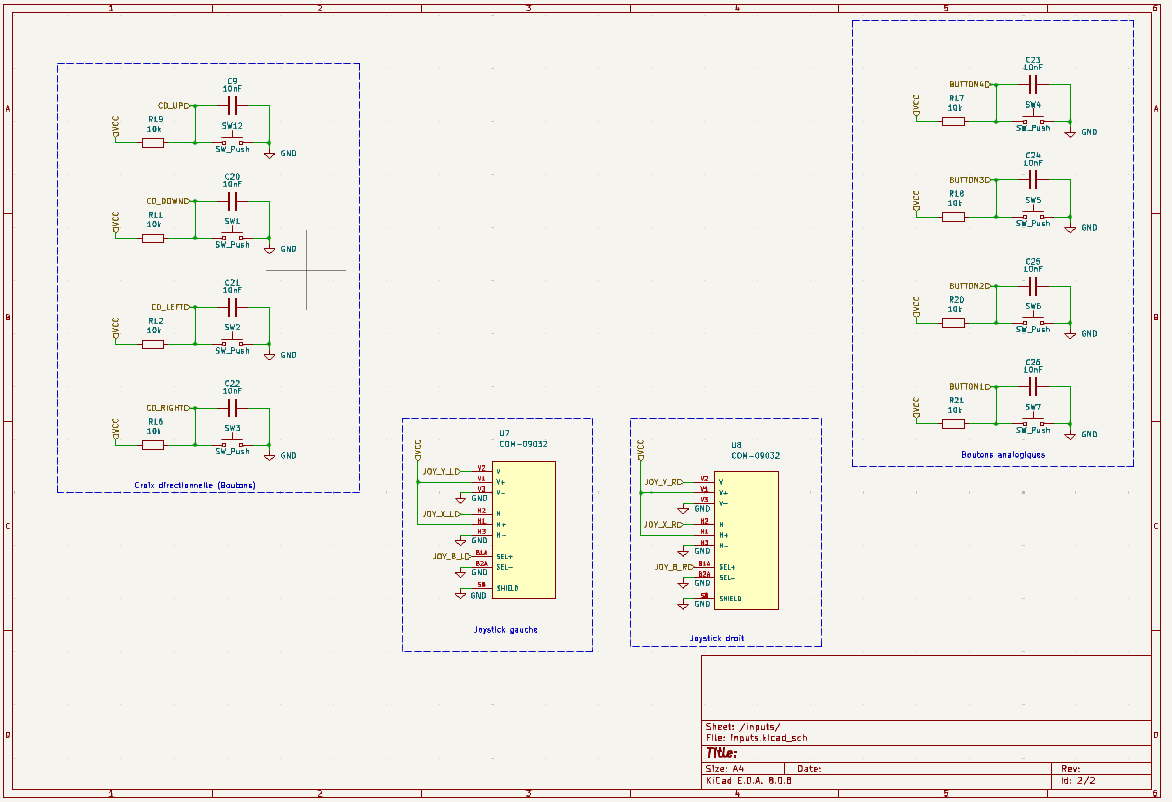Screen dimensions: 1172x802
Task: Select the U8 joystick component body
Action: pos(746,540)
